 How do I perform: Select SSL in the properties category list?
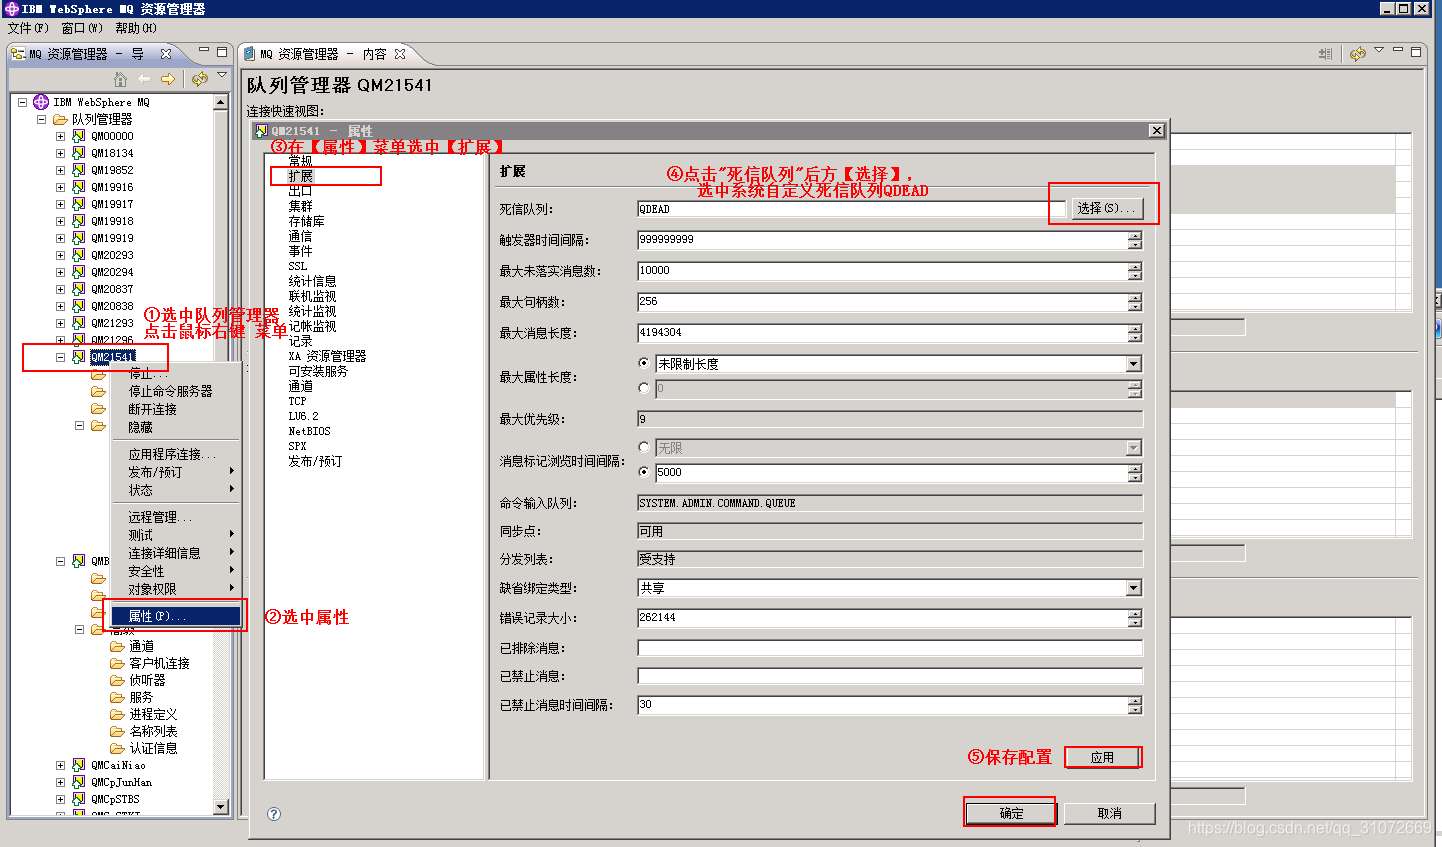coord(298,266)
